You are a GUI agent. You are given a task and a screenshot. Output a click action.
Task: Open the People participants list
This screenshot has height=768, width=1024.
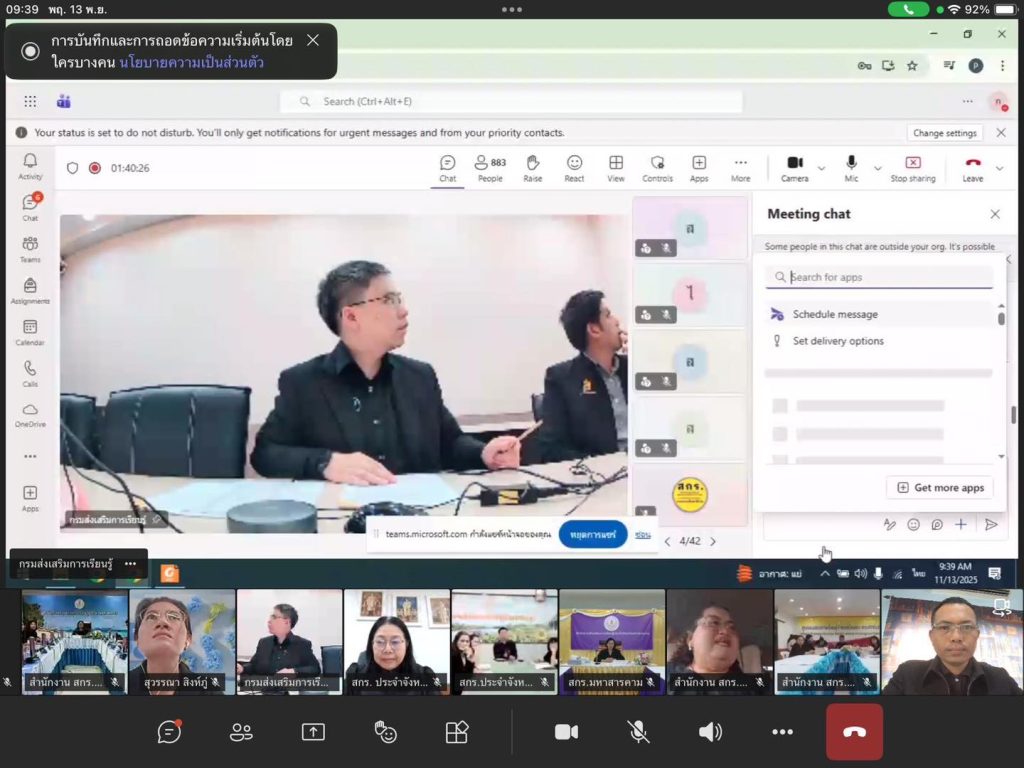click(x=490, y=166)
